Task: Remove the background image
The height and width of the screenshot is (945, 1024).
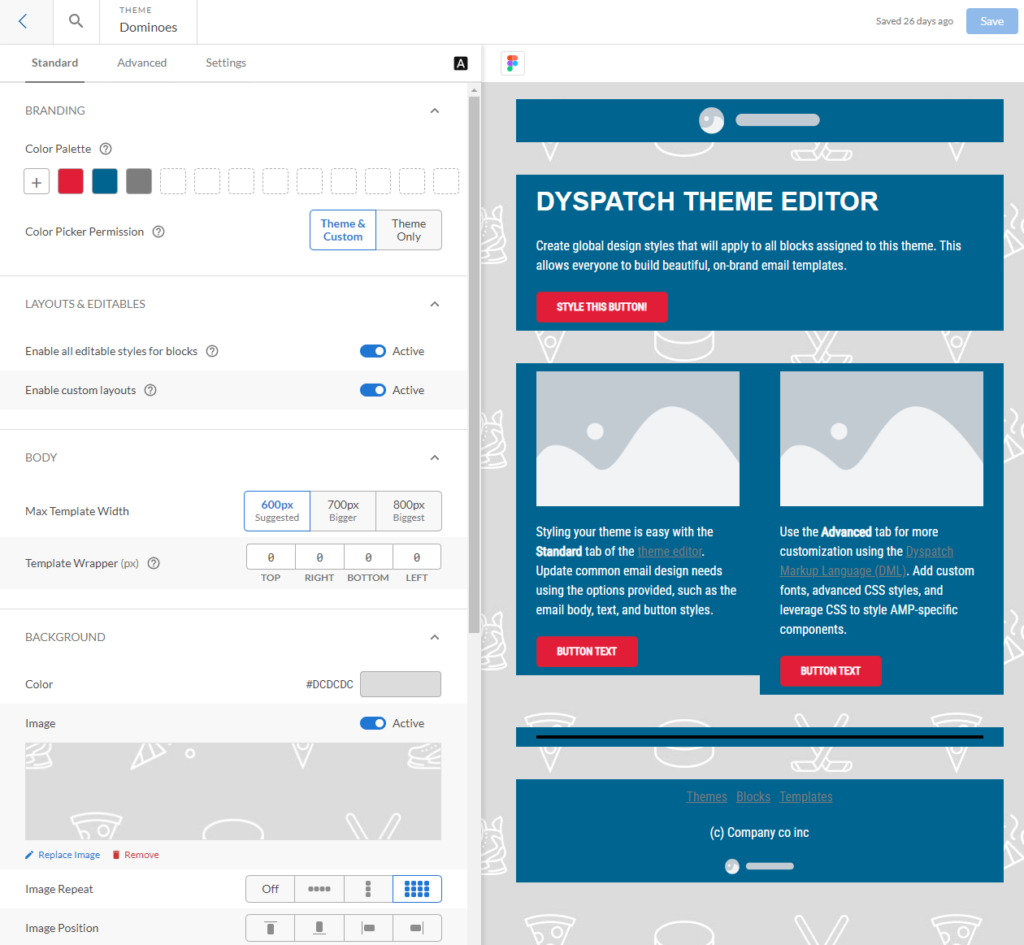Action: coord(136,855)
